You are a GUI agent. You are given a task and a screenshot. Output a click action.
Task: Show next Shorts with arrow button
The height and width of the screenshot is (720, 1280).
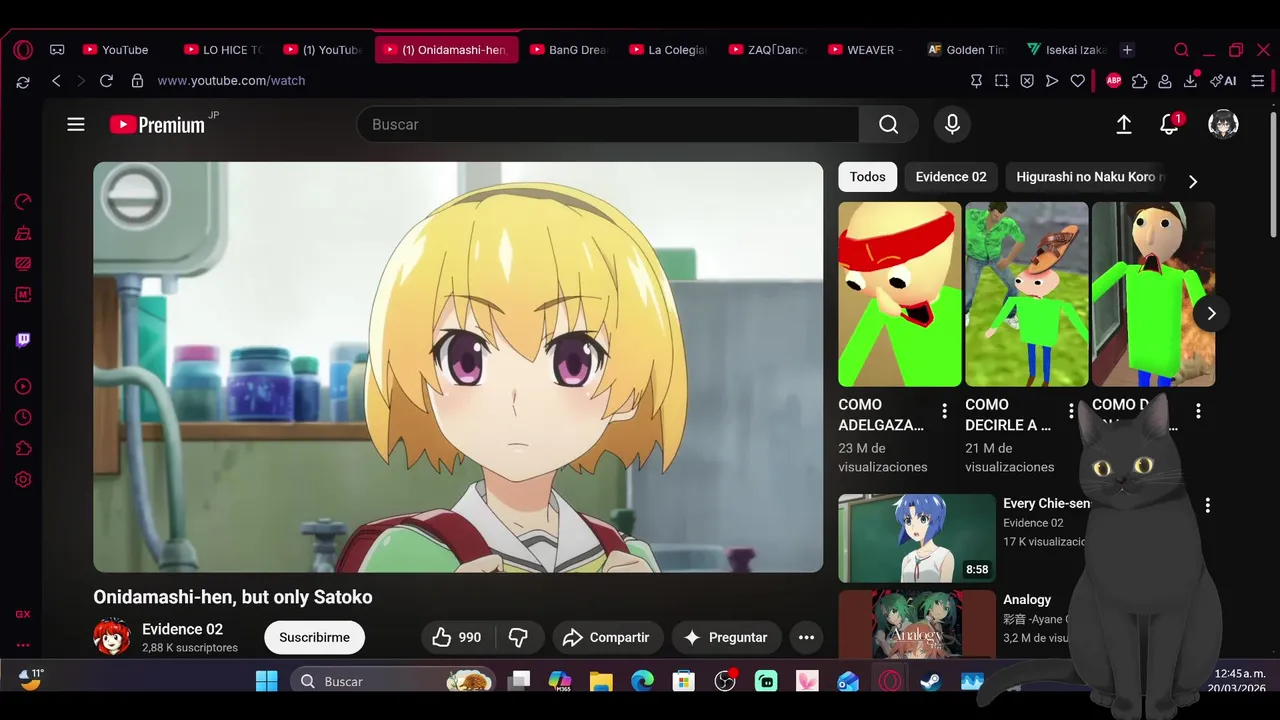tap(1211, 313)
